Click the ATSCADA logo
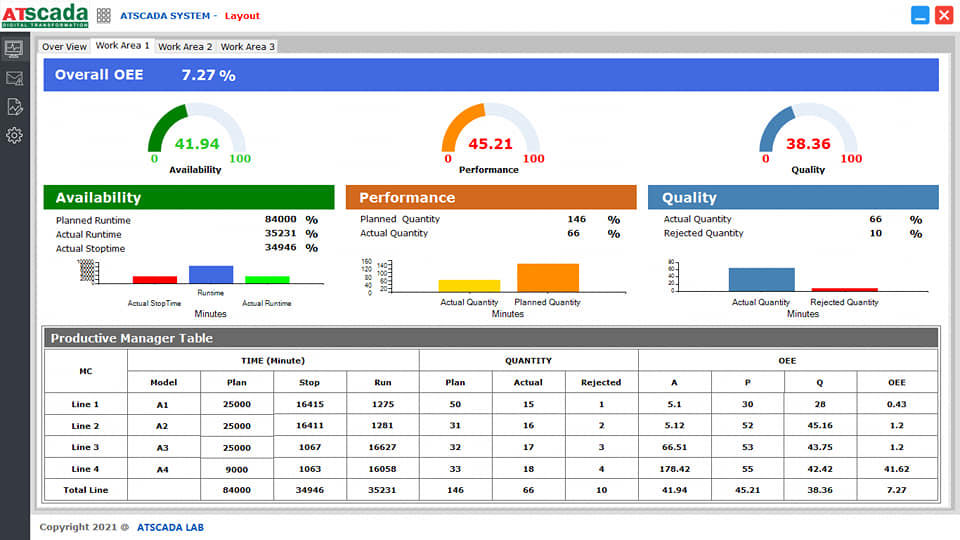960x540 pixels. click(x=44, y=15)
